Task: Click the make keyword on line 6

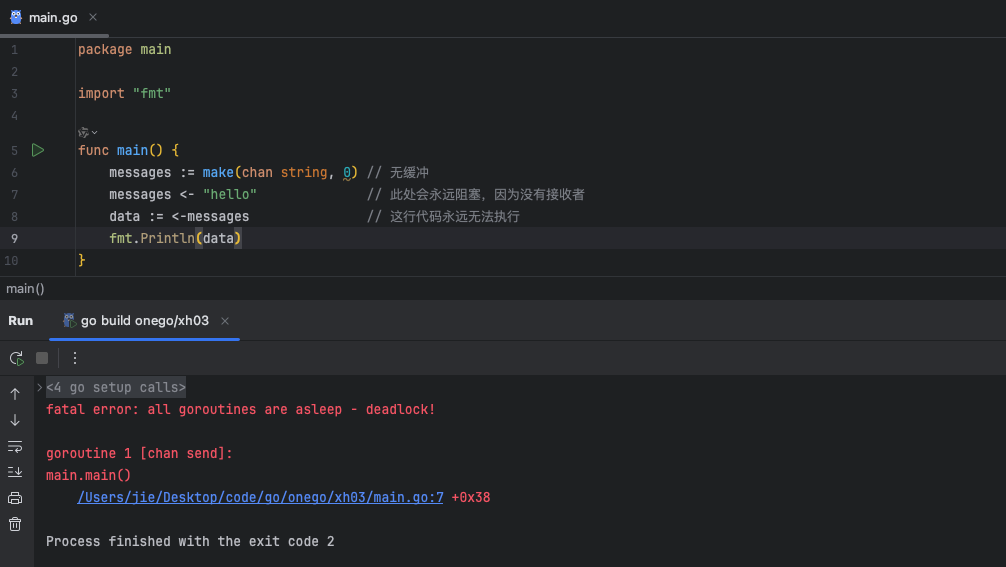Action: [x=218, y=173]
